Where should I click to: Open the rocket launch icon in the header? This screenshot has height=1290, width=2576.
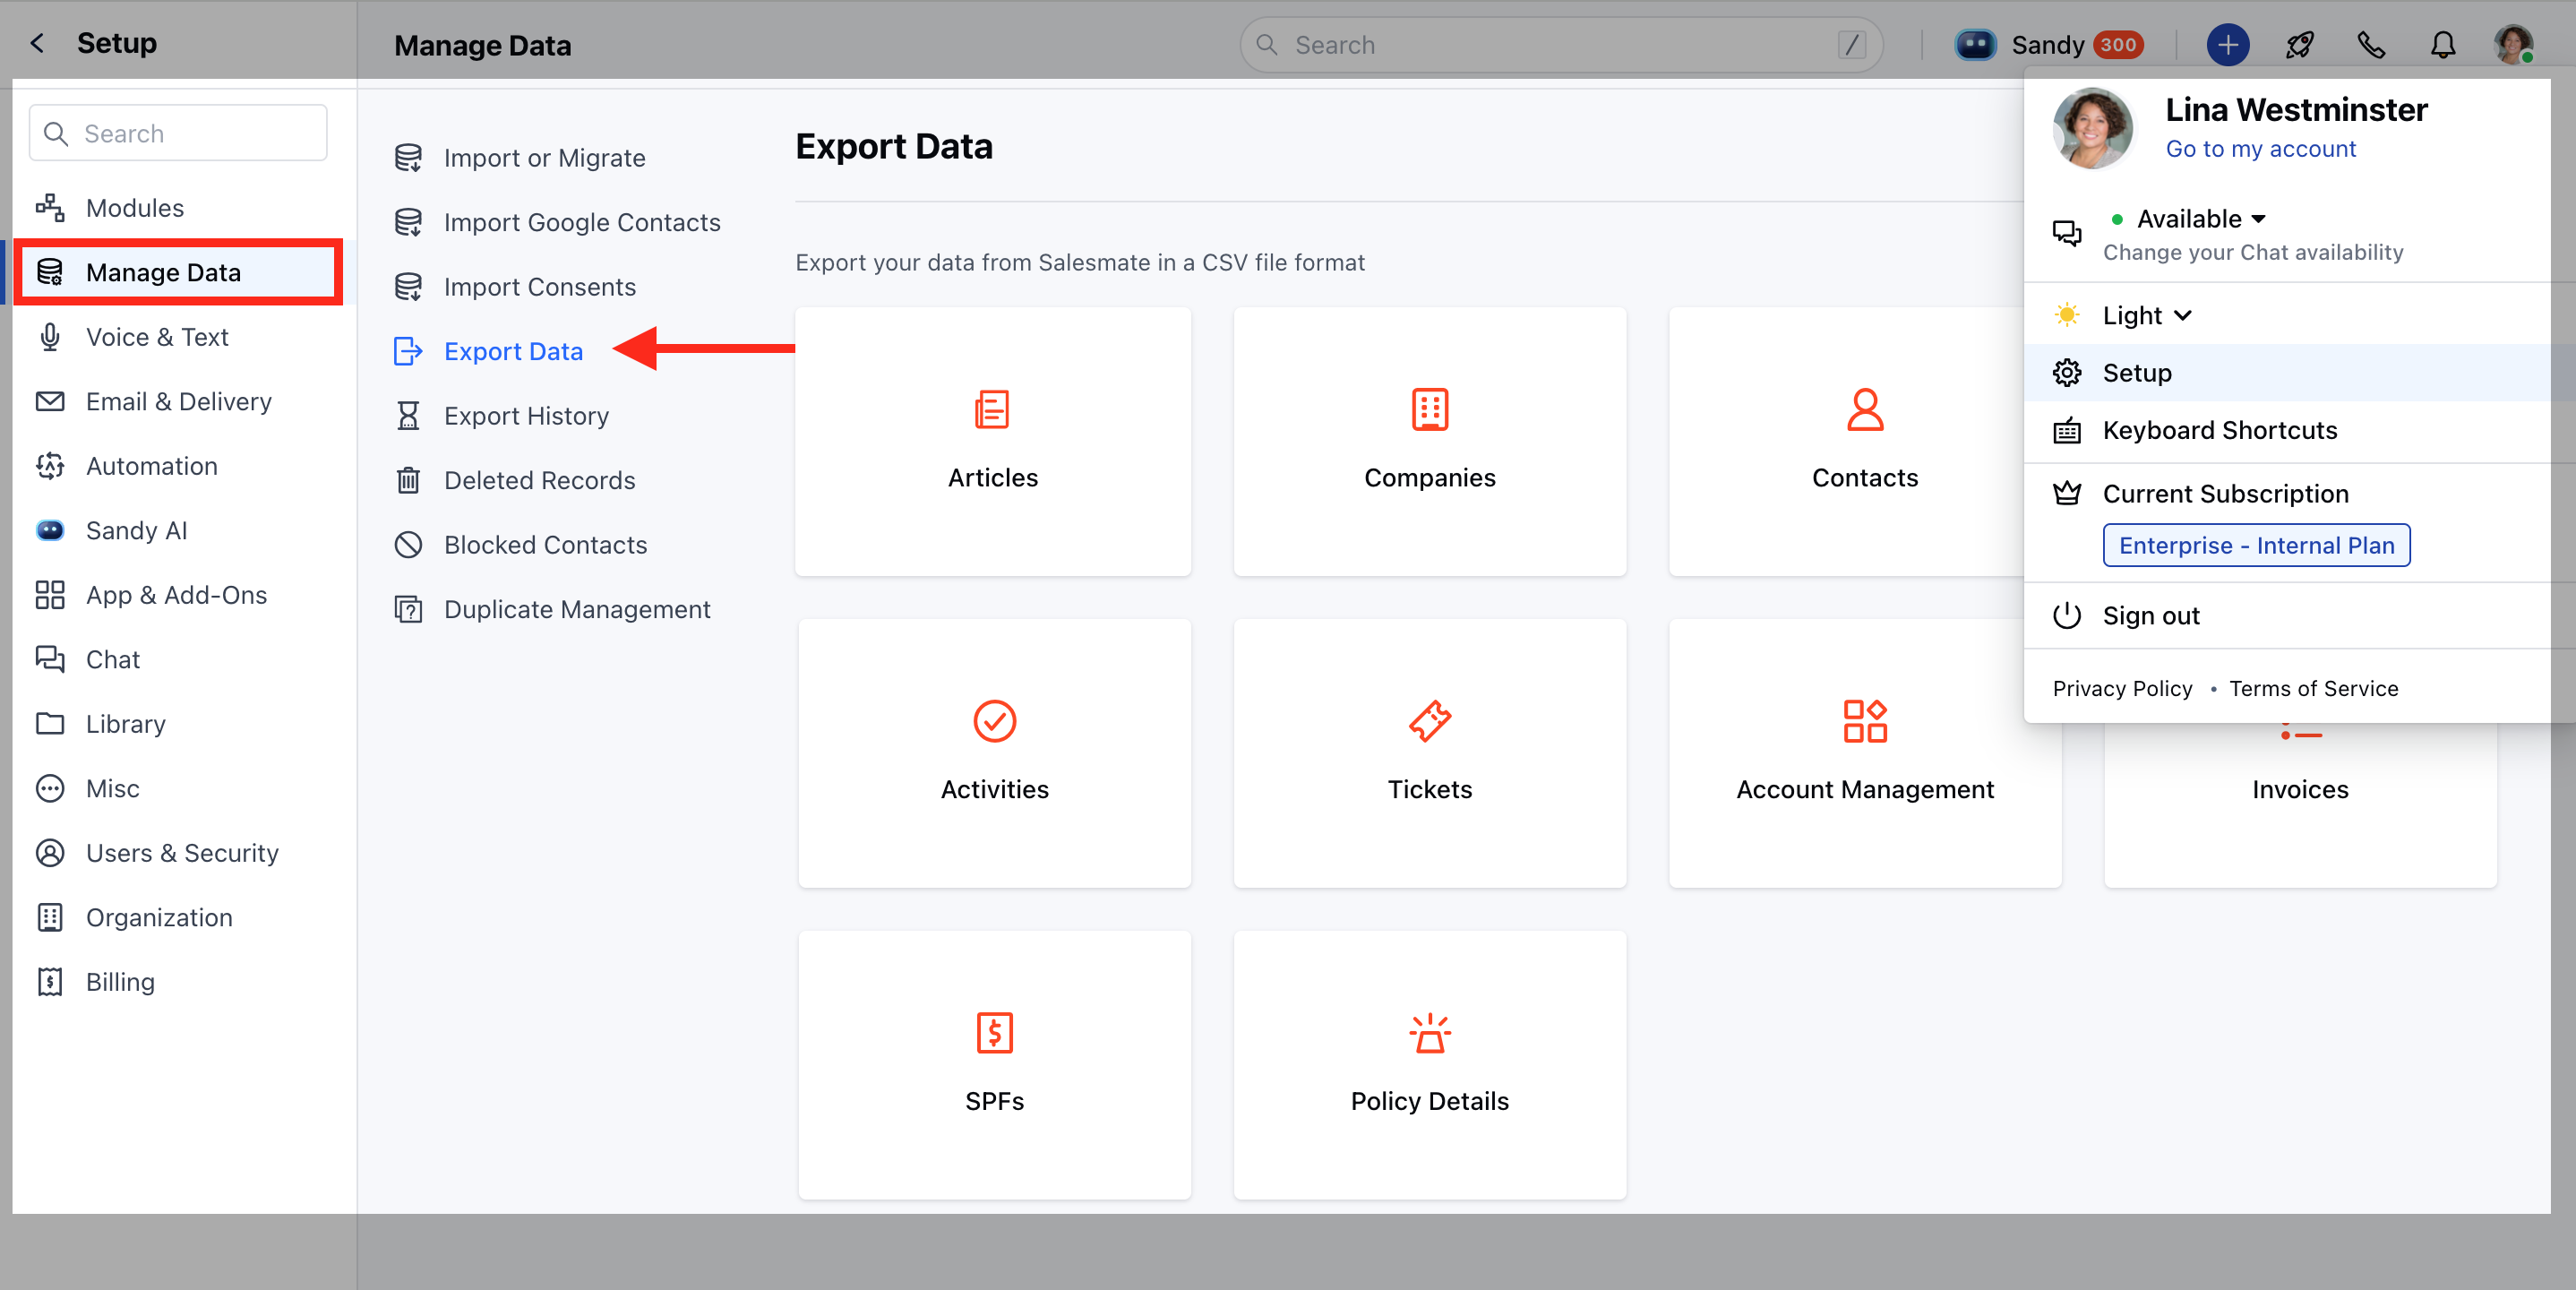[x=2299, y=44]
